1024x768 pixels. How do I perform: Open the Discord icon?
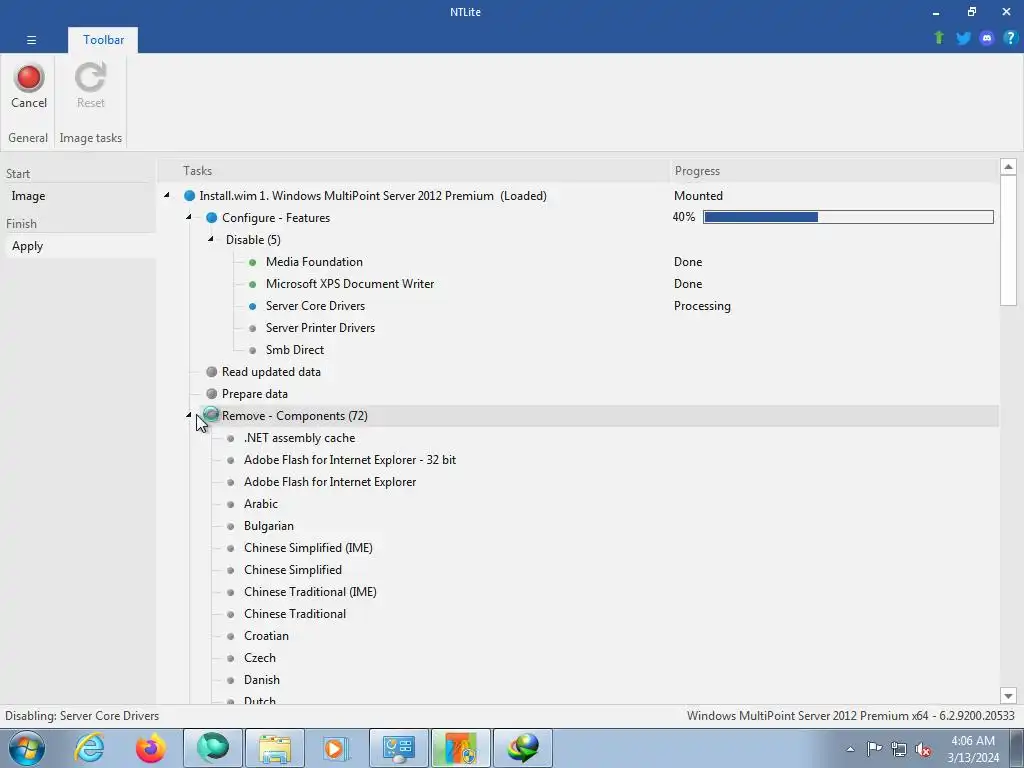987,38
